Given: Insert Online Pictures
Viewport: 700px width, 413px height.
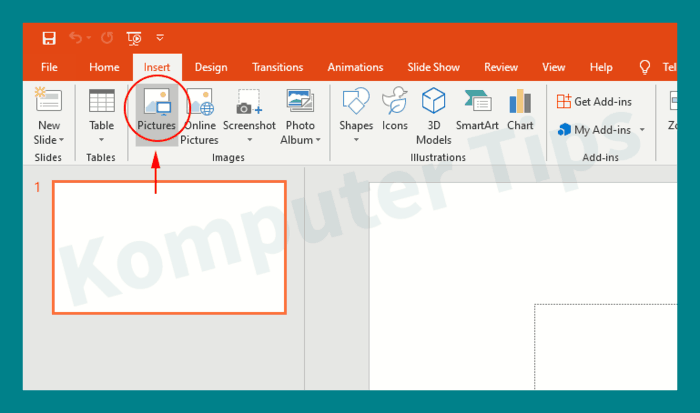Looking at the screenshot, I should (200, 116).
